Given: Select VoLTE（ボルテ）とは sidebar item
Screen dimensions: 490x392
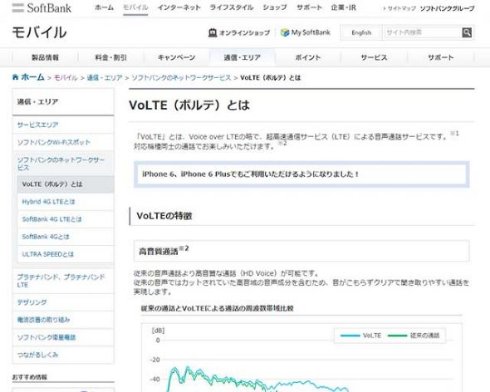Looking at the screenshot, I should pyautogui.click(x=65, y=184).
